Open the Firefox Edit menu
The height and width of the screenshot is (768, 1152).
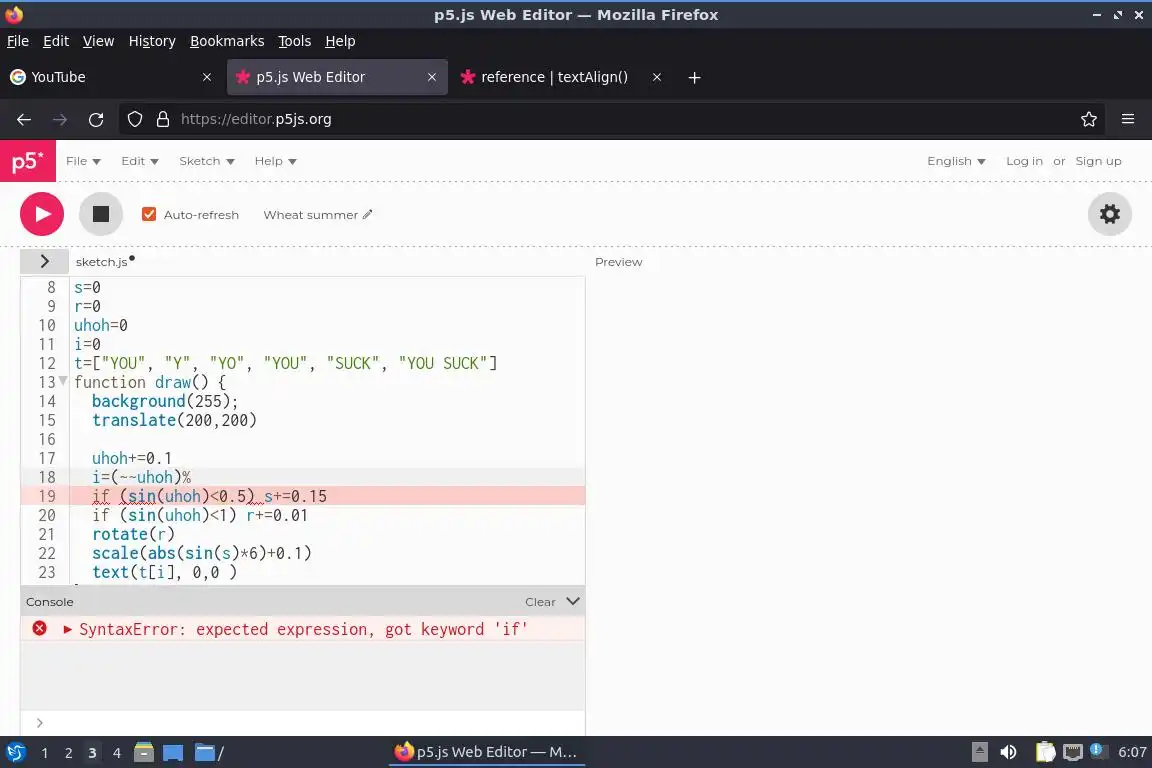pyautogui.click(x=56, y=41)
